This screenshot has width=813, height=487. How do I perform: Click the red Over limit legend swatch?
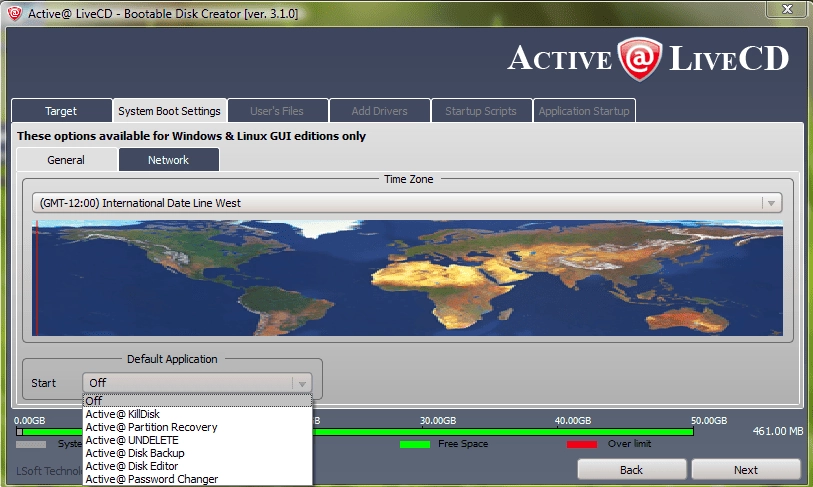582,444
